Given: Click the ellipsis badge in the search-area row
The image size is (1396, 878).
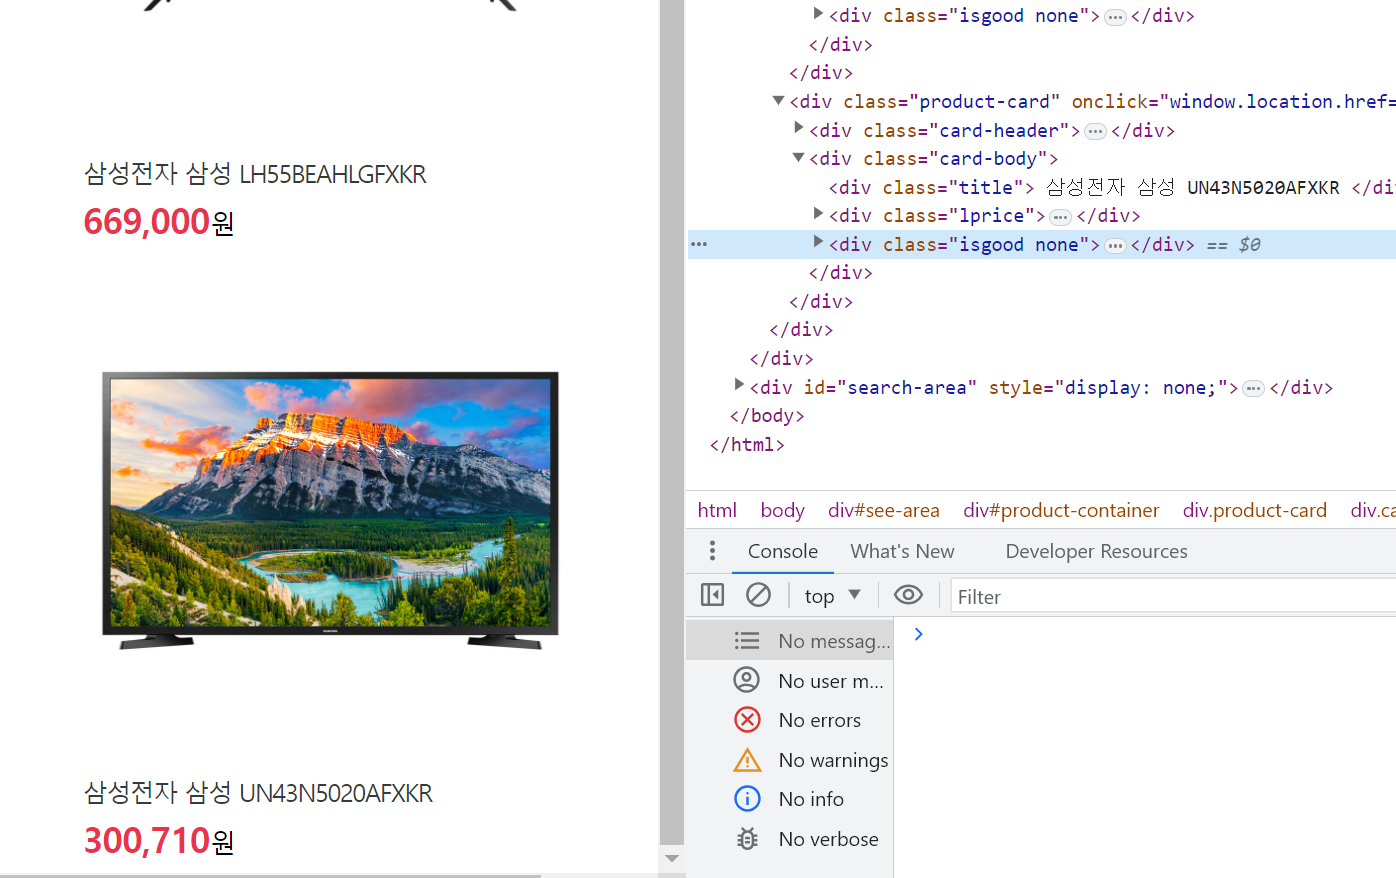Looking at the screenshot, I should pos(1254,389).
